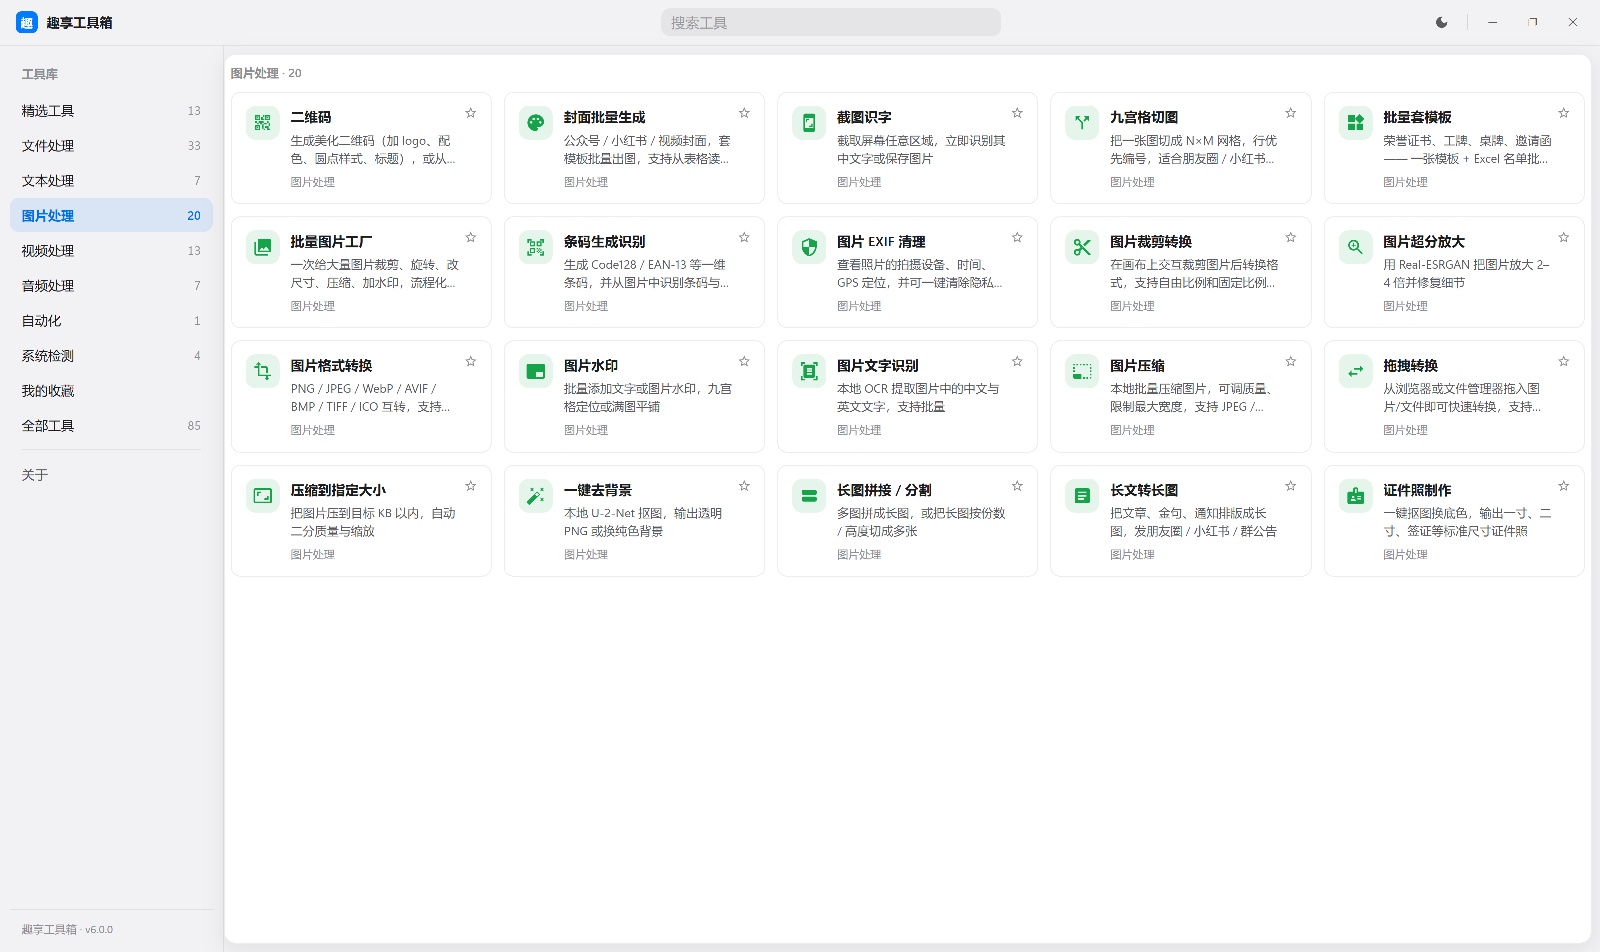Viewport: 1600px width, 952px height.
Task: Select the 文件处理 sidebar category
Action: (x=111, y=146)
